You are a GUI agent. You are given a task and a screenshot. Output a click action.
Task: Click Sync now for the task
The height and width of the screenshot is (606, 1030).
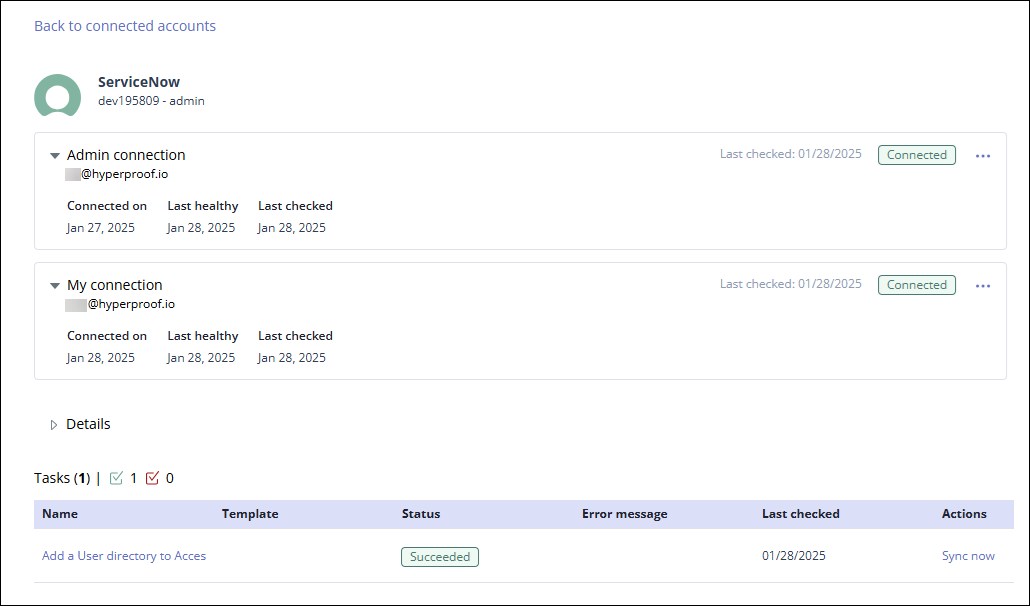[x=968, y=555]
